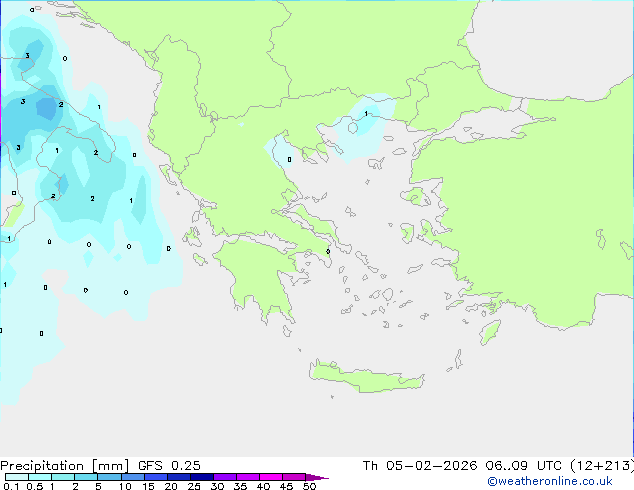Click the 'Th 05-02-2026' date text
634x490 pixels.
coord(420,466)
